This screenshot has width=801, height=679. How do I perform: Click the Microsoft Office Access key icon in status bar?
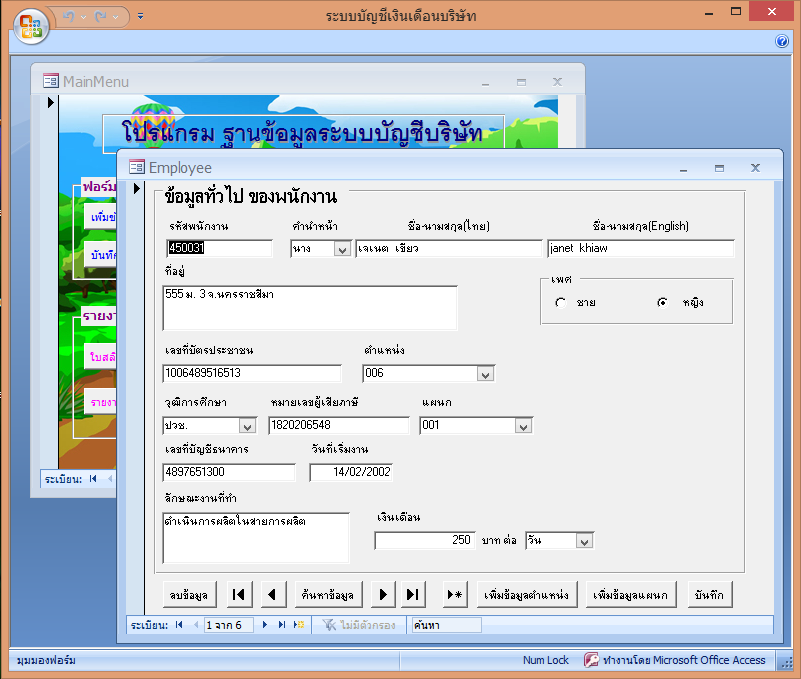591,660
